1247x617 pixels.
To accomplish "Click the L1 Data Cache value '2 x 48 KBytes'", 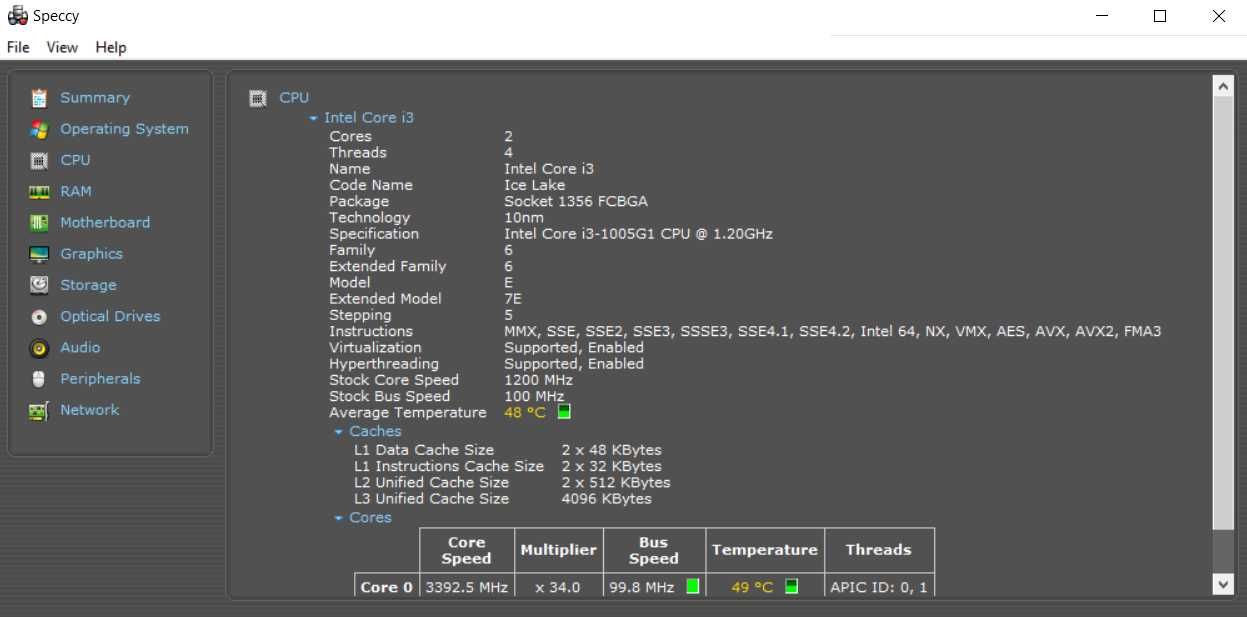I will pyautogui.click(x=611, y=450).
